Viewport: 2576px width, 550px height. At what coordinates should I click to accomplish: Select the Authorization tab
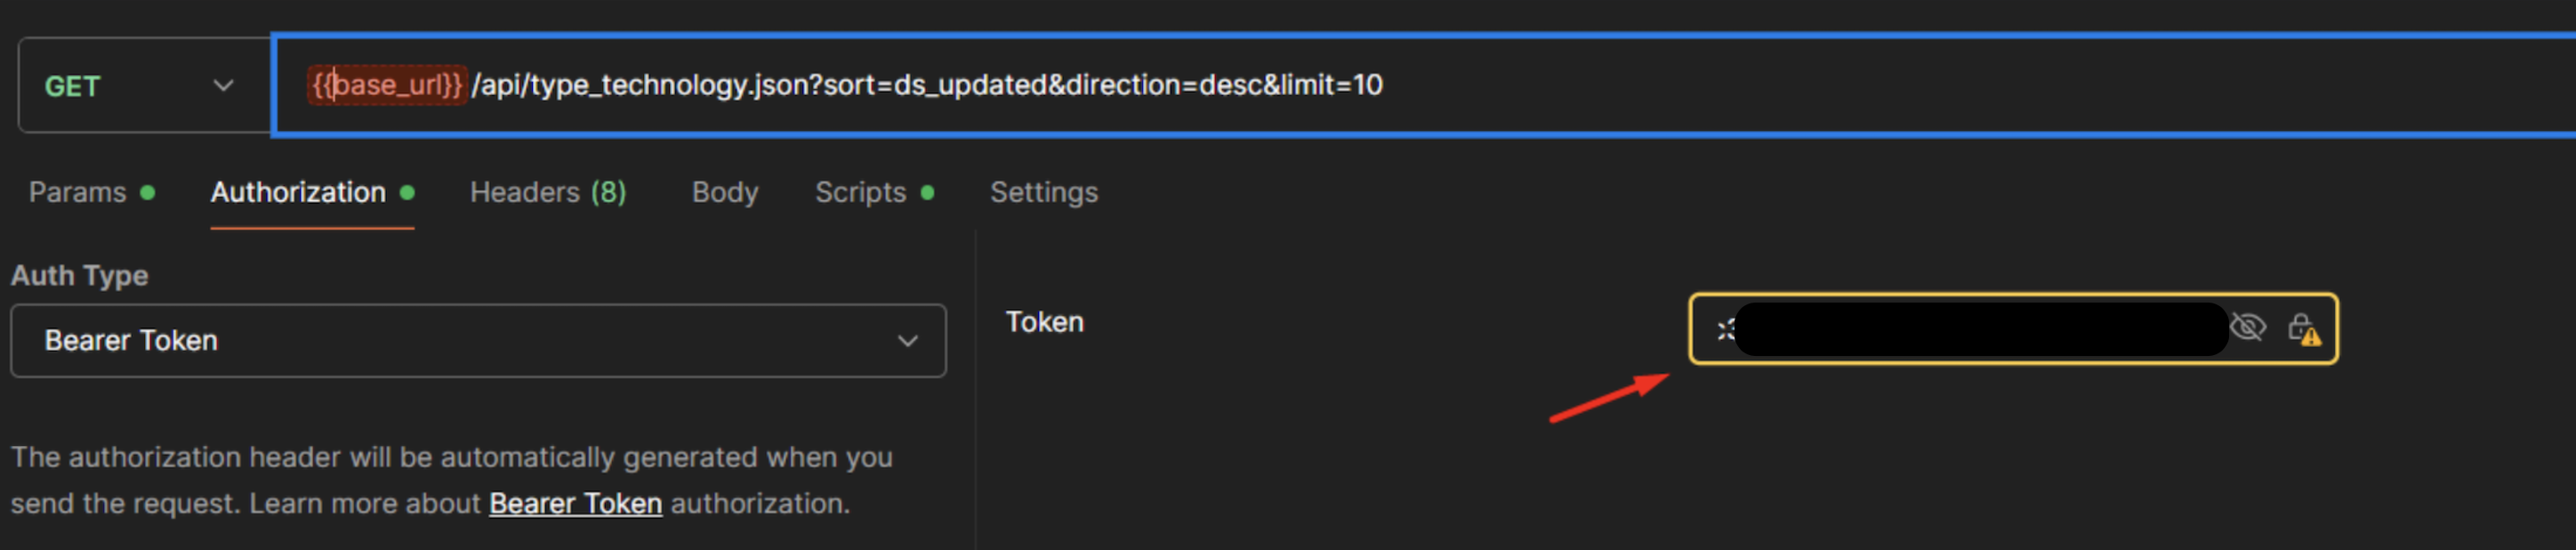pos(298,193)
